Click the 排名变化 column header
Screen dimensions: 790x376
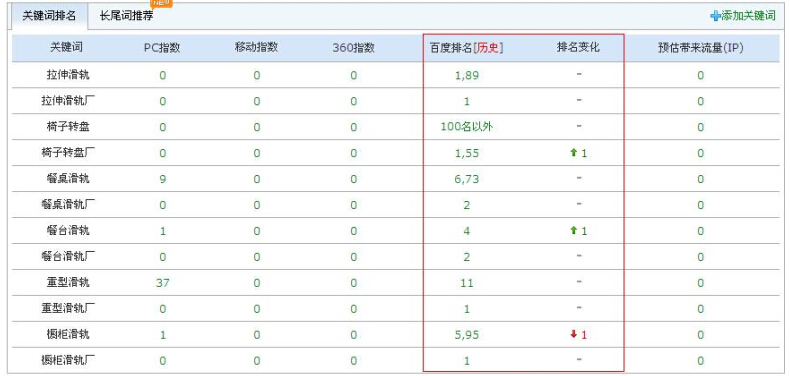tap(578, 47)
